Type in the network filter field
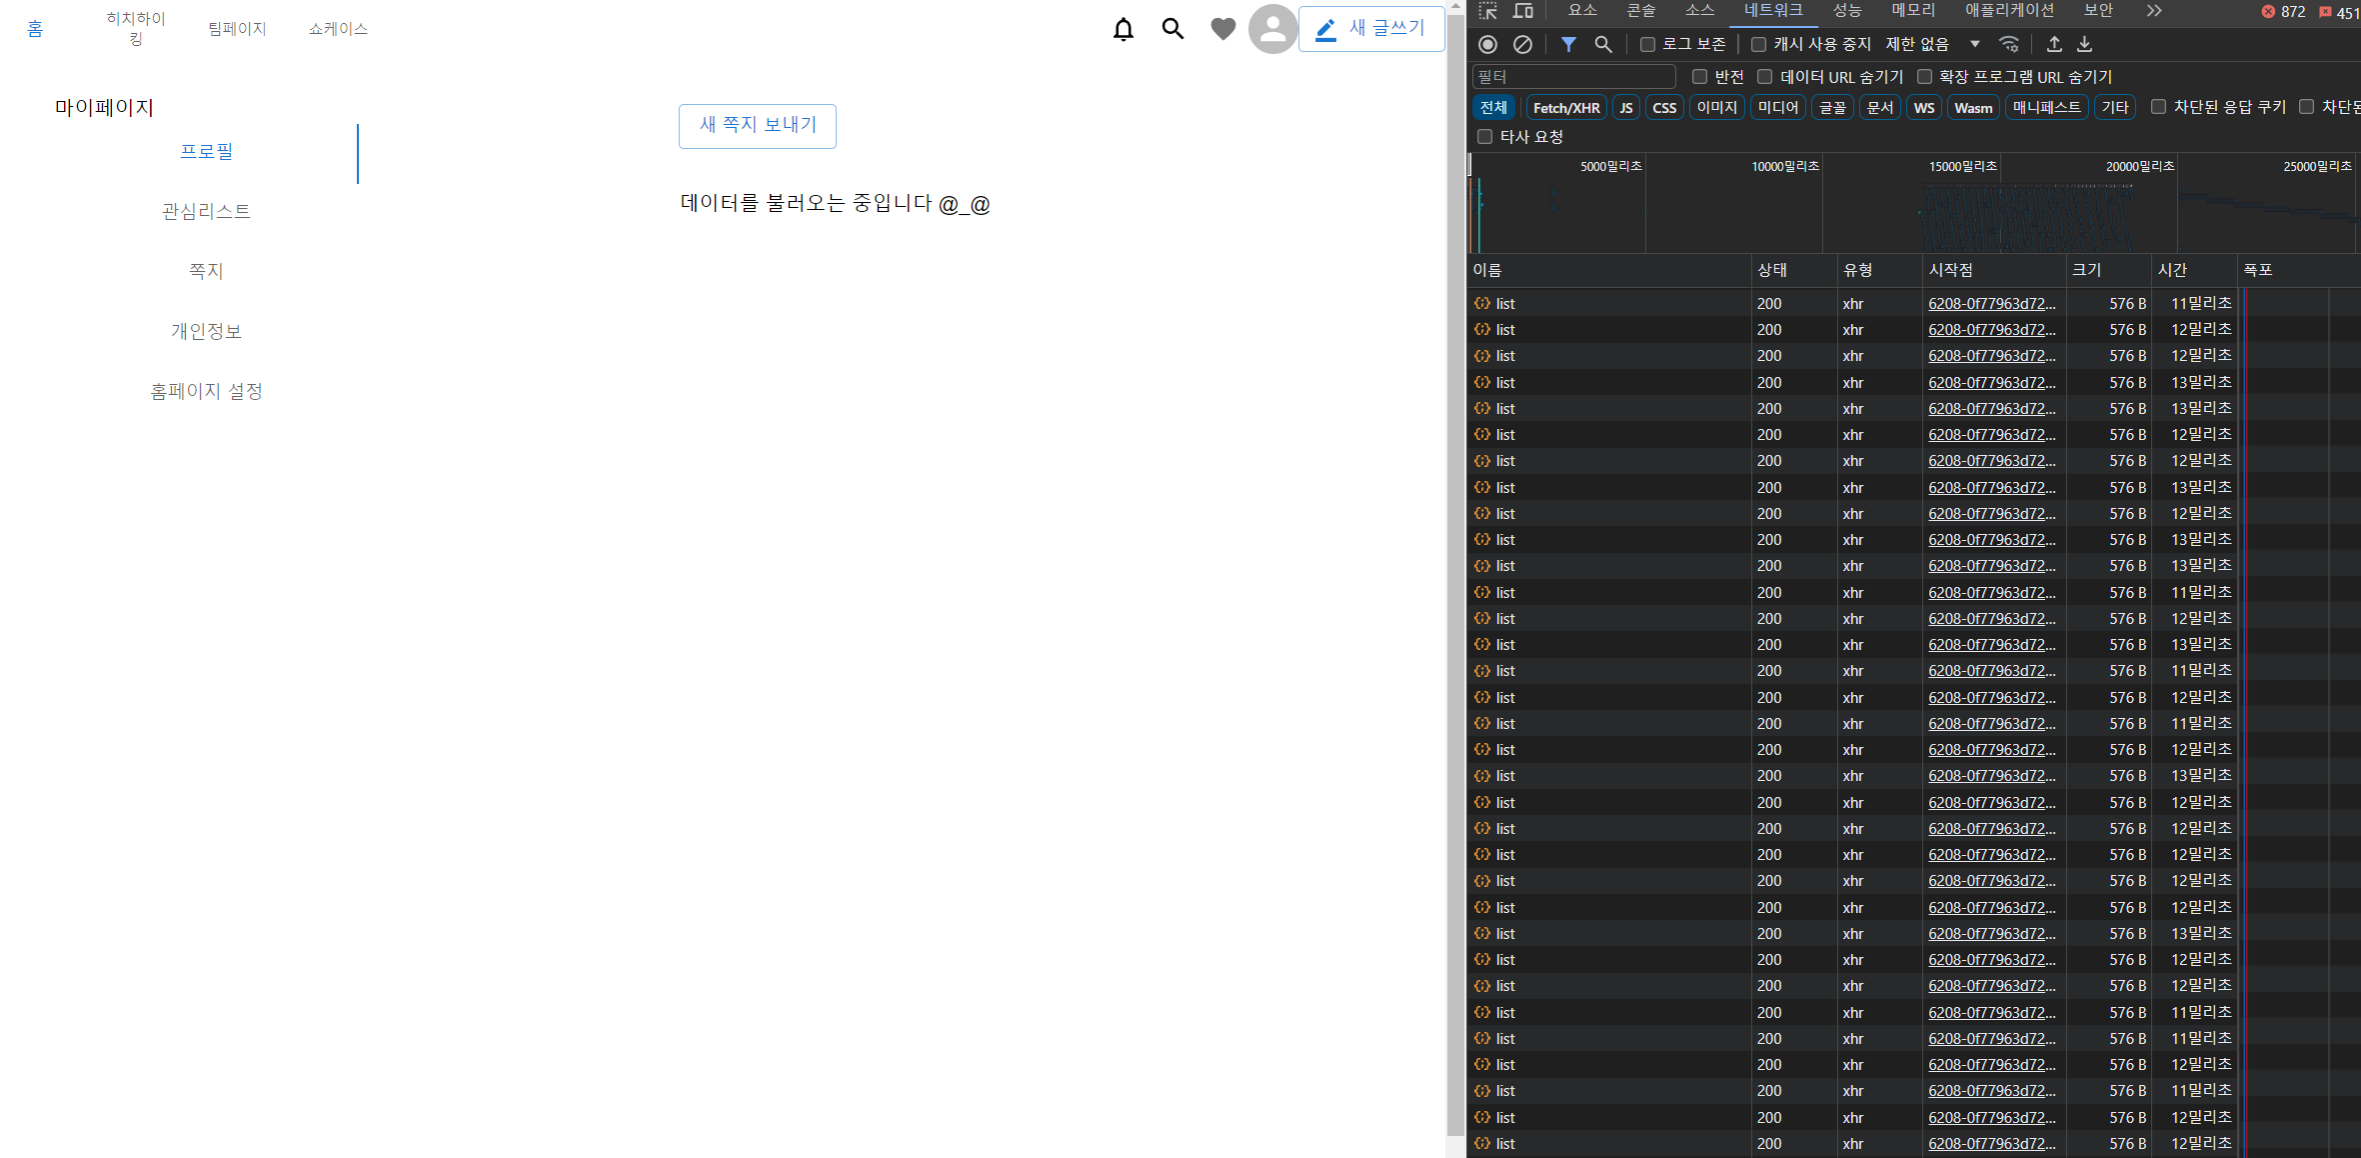2361x1158 pixels. click(1573, 76)
